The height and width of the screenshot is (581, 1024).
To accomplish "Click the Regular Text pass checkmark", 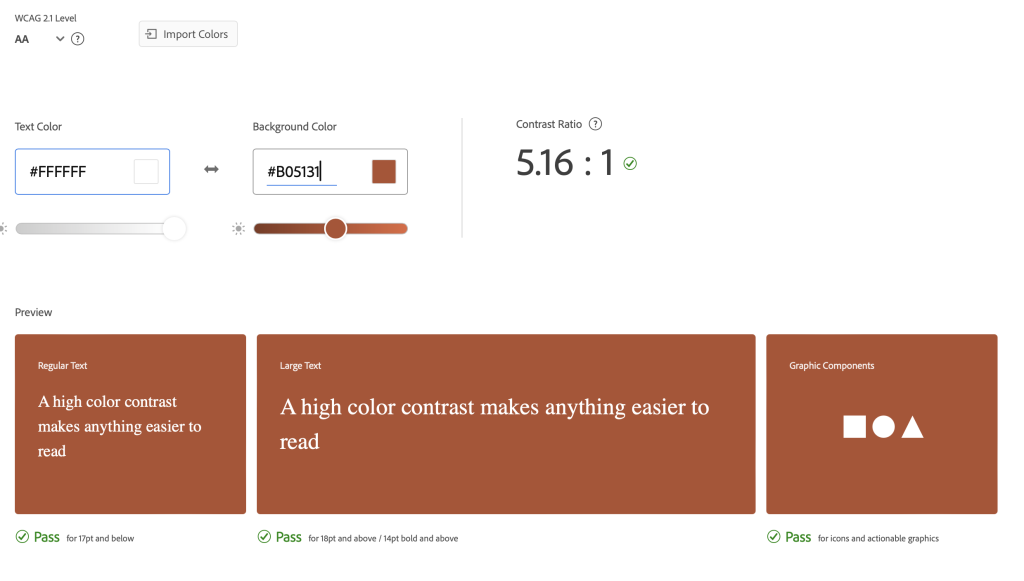I will [x=22, y=537].
